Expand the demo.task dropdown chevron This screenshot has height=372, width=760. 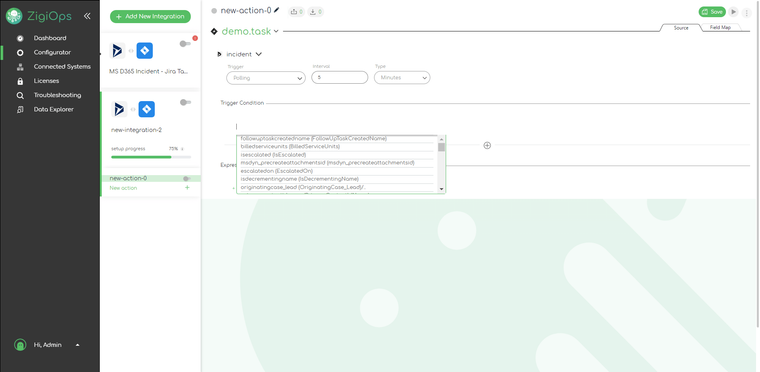pos(276,32)
